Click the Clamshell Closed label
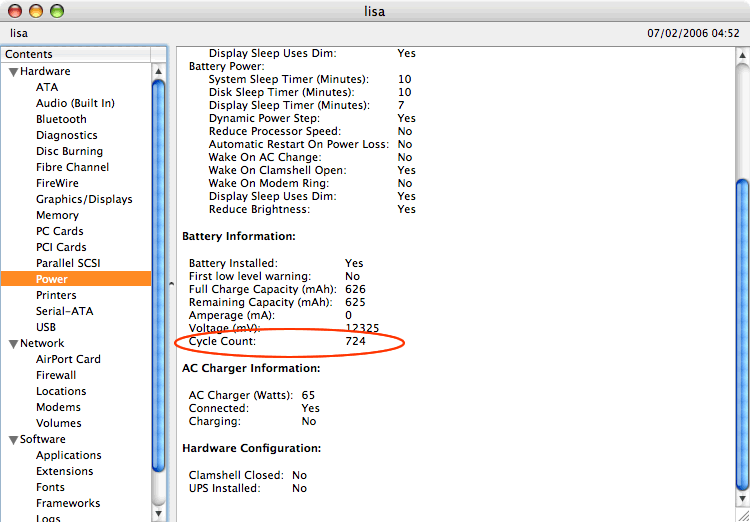 click(236, 475)
